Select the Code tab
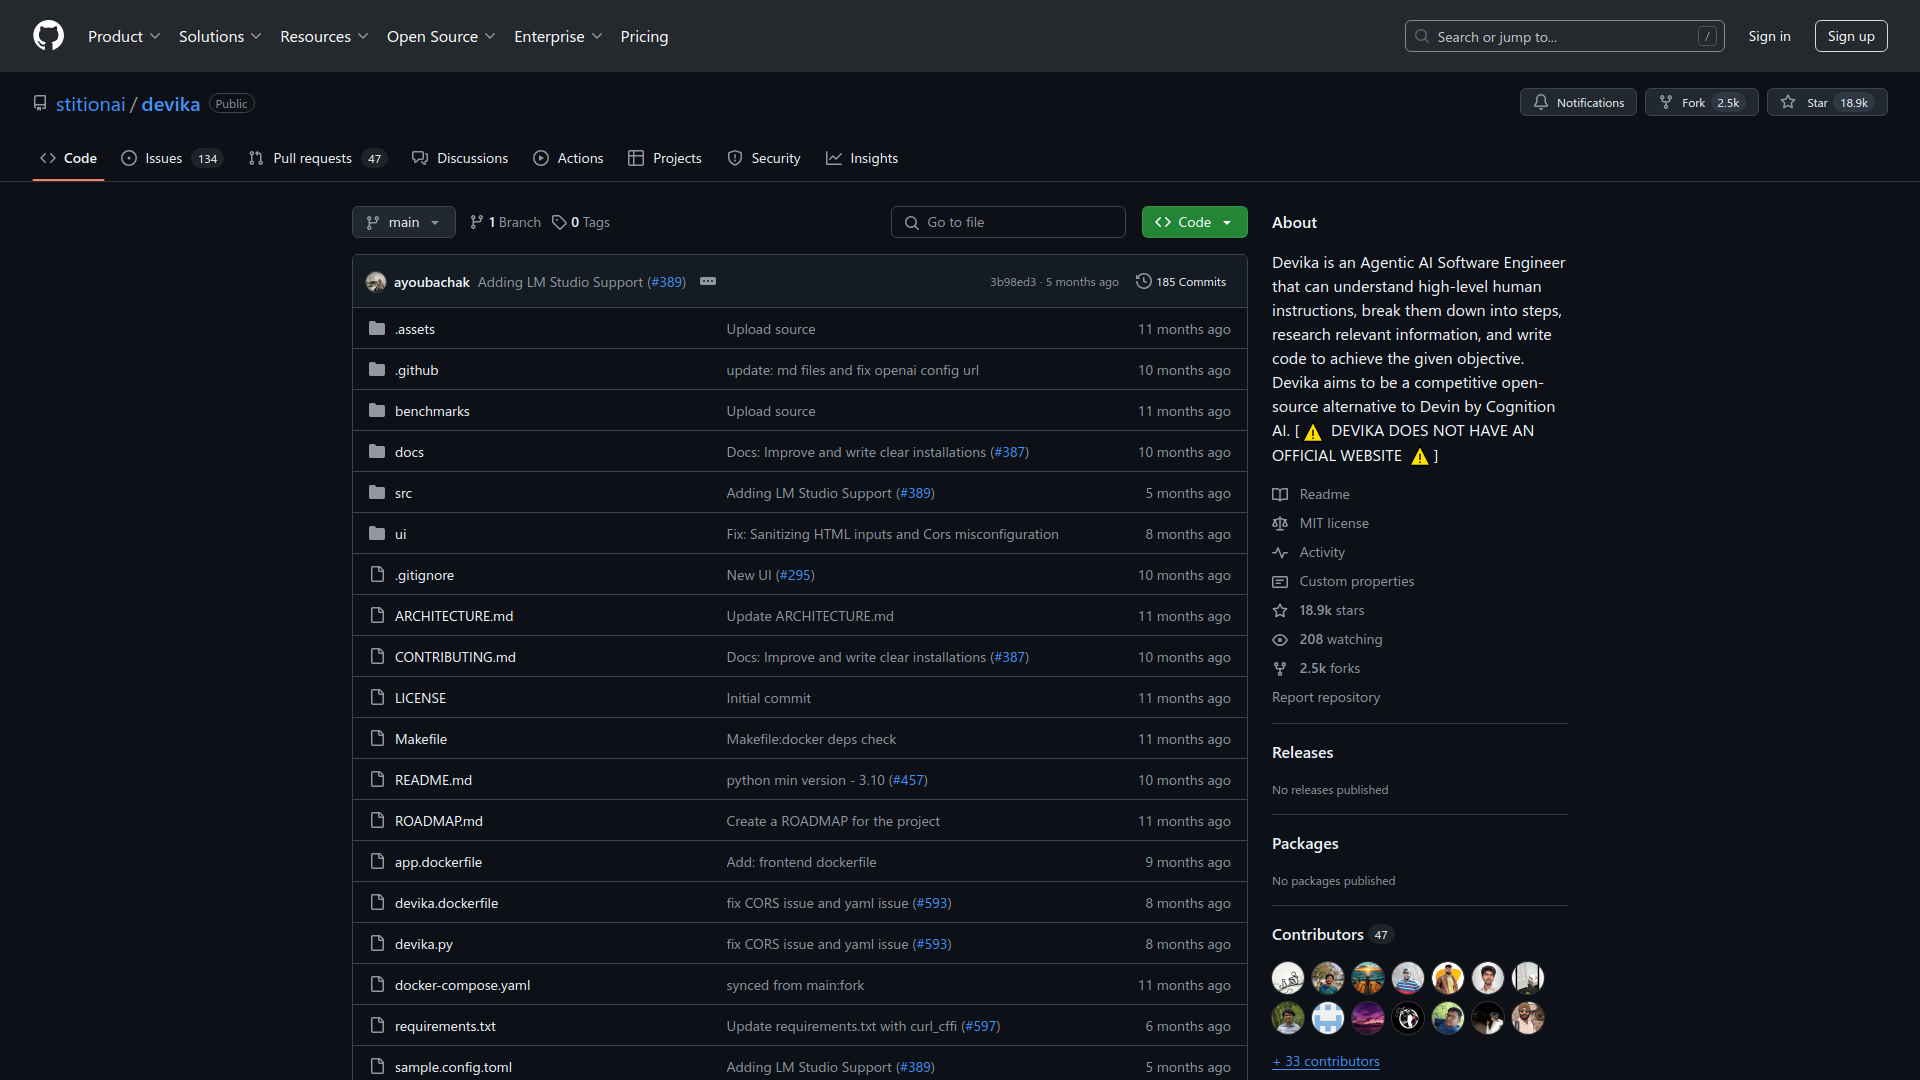Viewport: 1920px width, 1080px height. pyautogui.click(x=68, y=158)
